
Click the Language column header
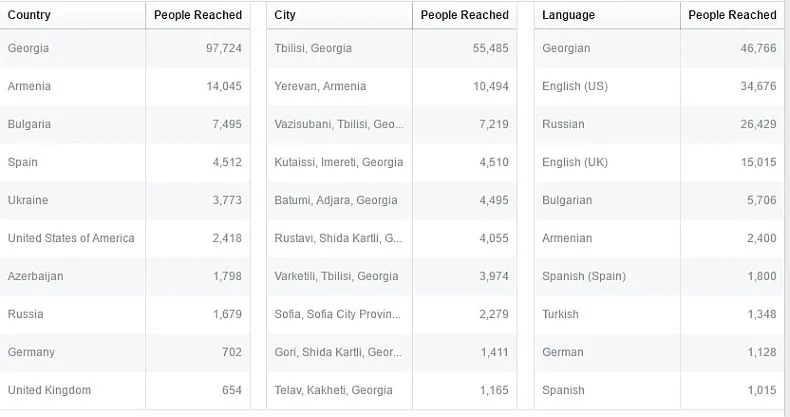coord(568,15)
